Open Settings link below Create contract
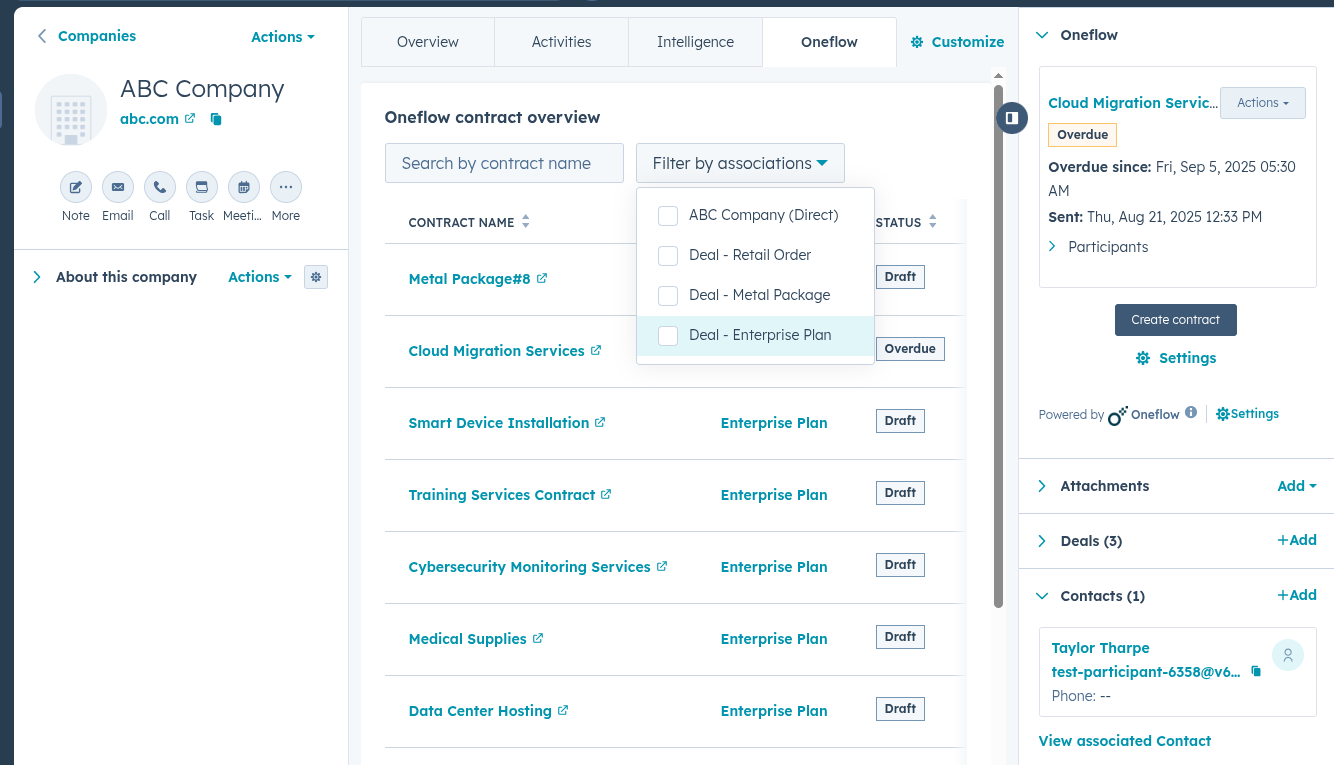 (1176, 358)
